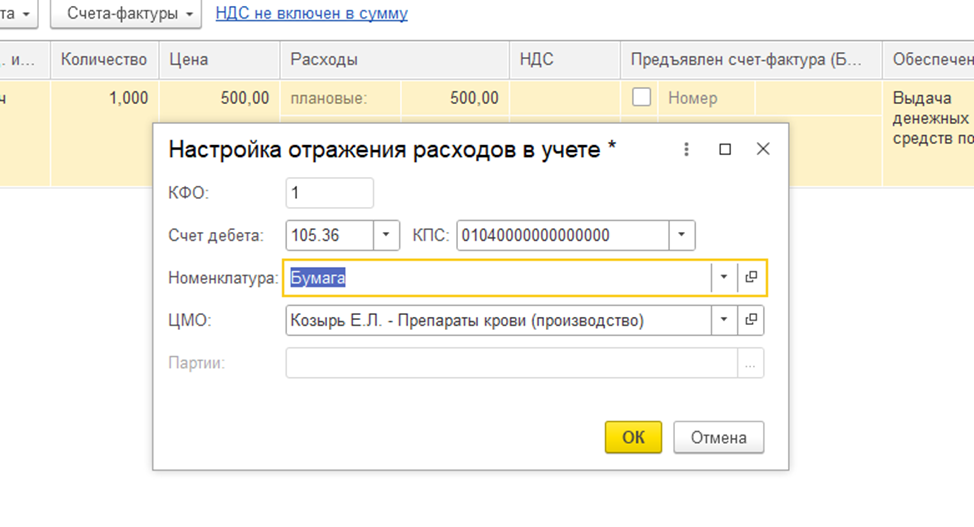This screenshot has width=974, height=527.
Task: Open the ЦМО item form icon
Action: pos(751,320)
